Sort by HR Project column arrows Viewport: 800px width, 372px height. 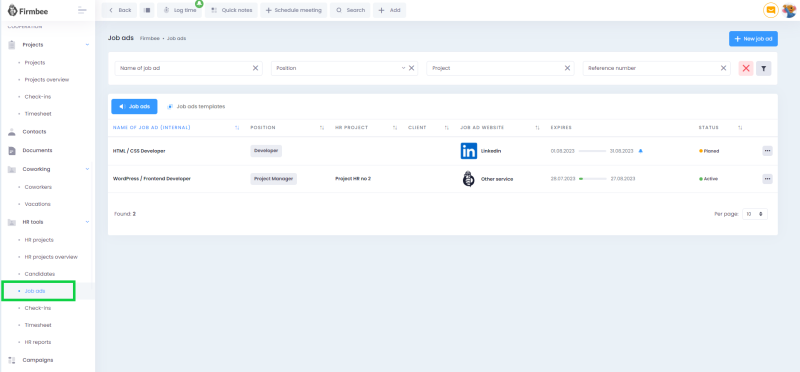[x=395, y=128]
